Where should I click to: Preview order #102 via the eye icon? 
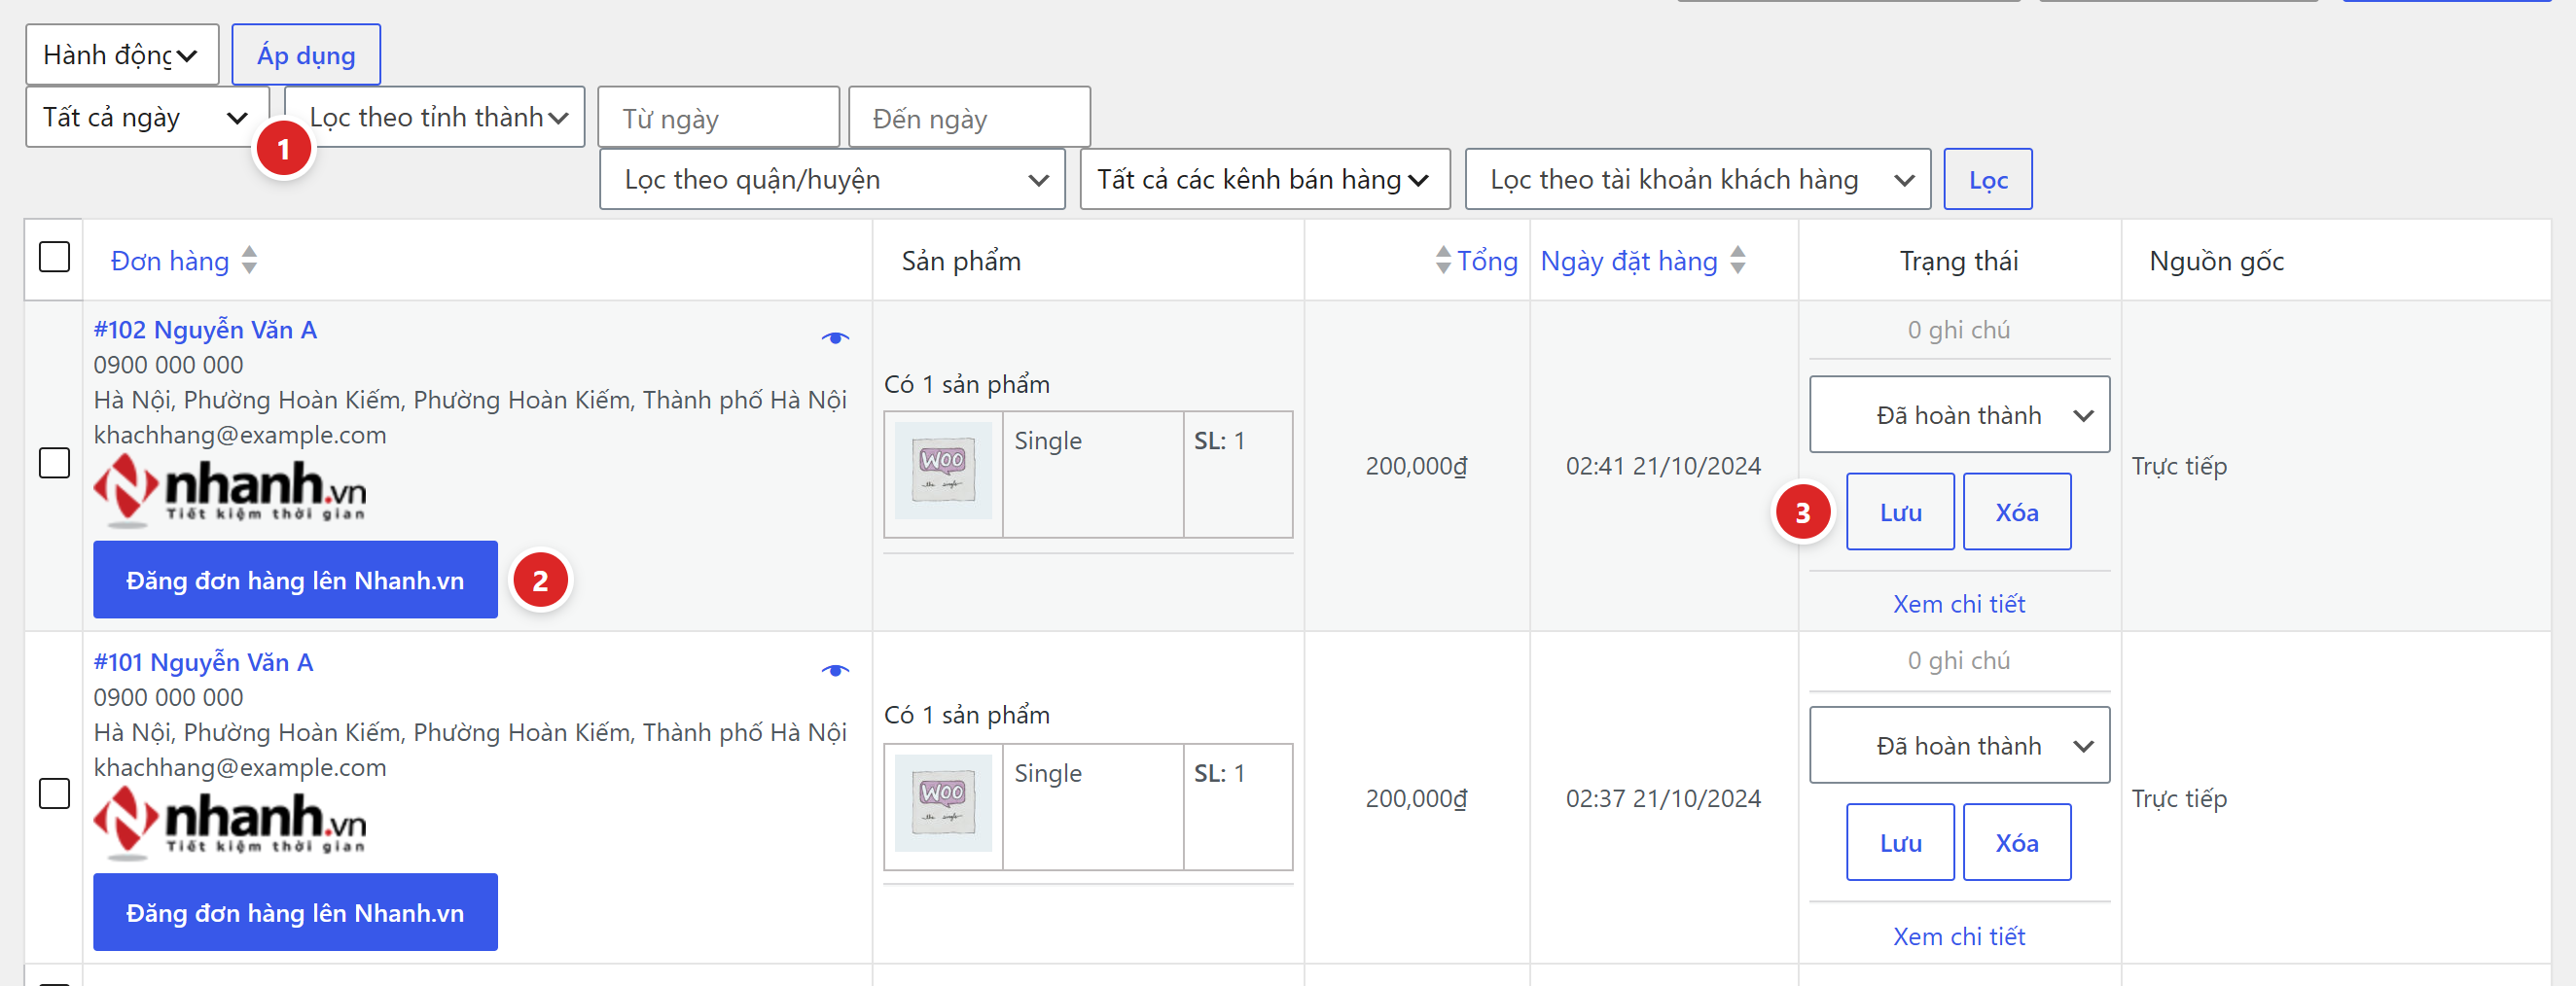tap(835, 338)
